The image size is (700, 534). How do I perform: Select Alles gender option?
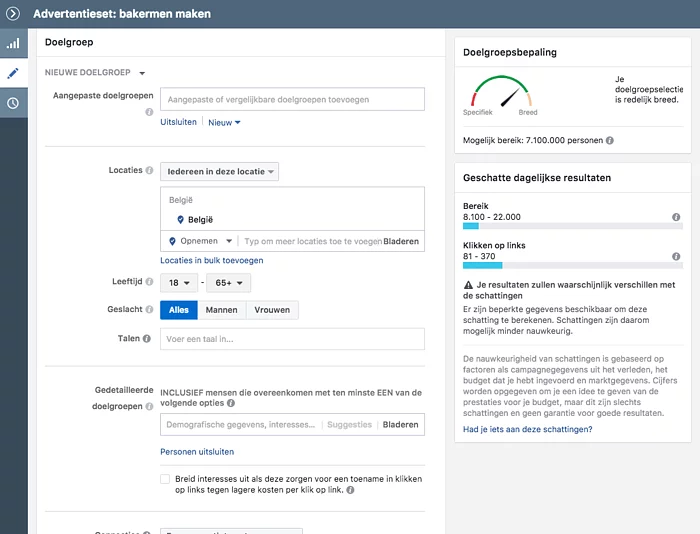point(179,310)
